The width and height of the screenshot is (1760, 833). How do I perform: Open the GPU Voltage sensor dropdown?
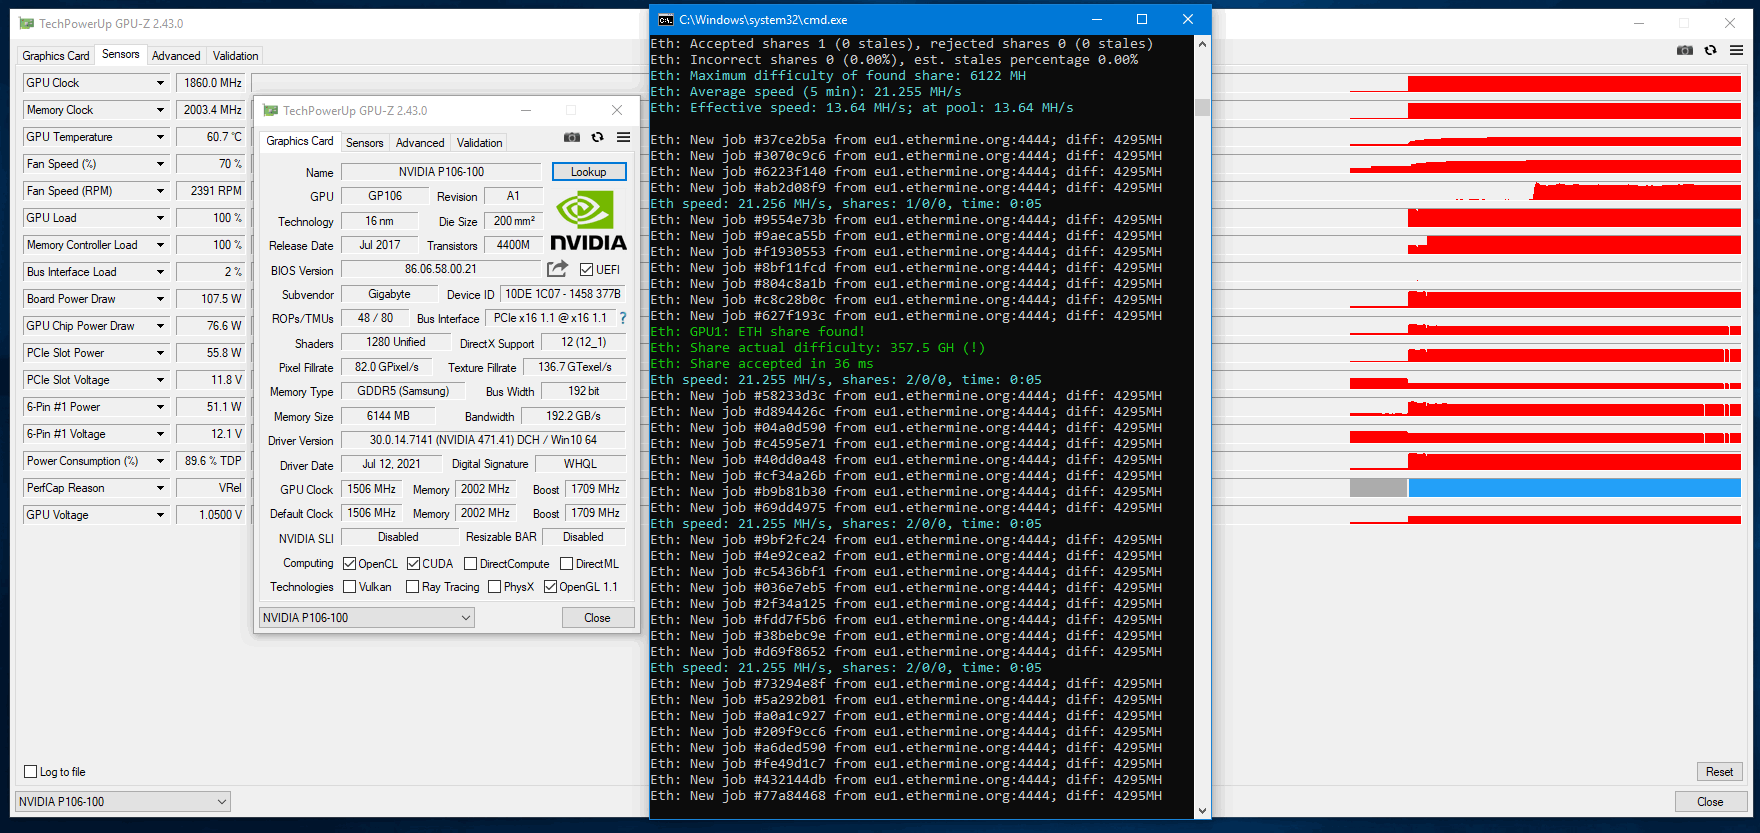(x=159, y=515)
